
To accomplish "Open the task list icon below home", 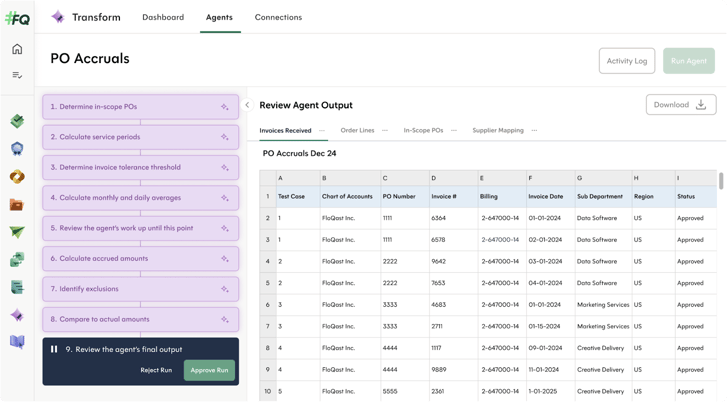I will pos(17,75).
